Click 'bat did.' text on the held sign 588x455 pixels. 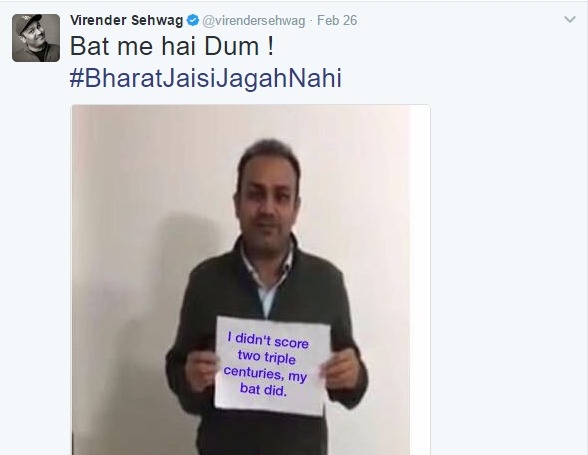(263, 389)
